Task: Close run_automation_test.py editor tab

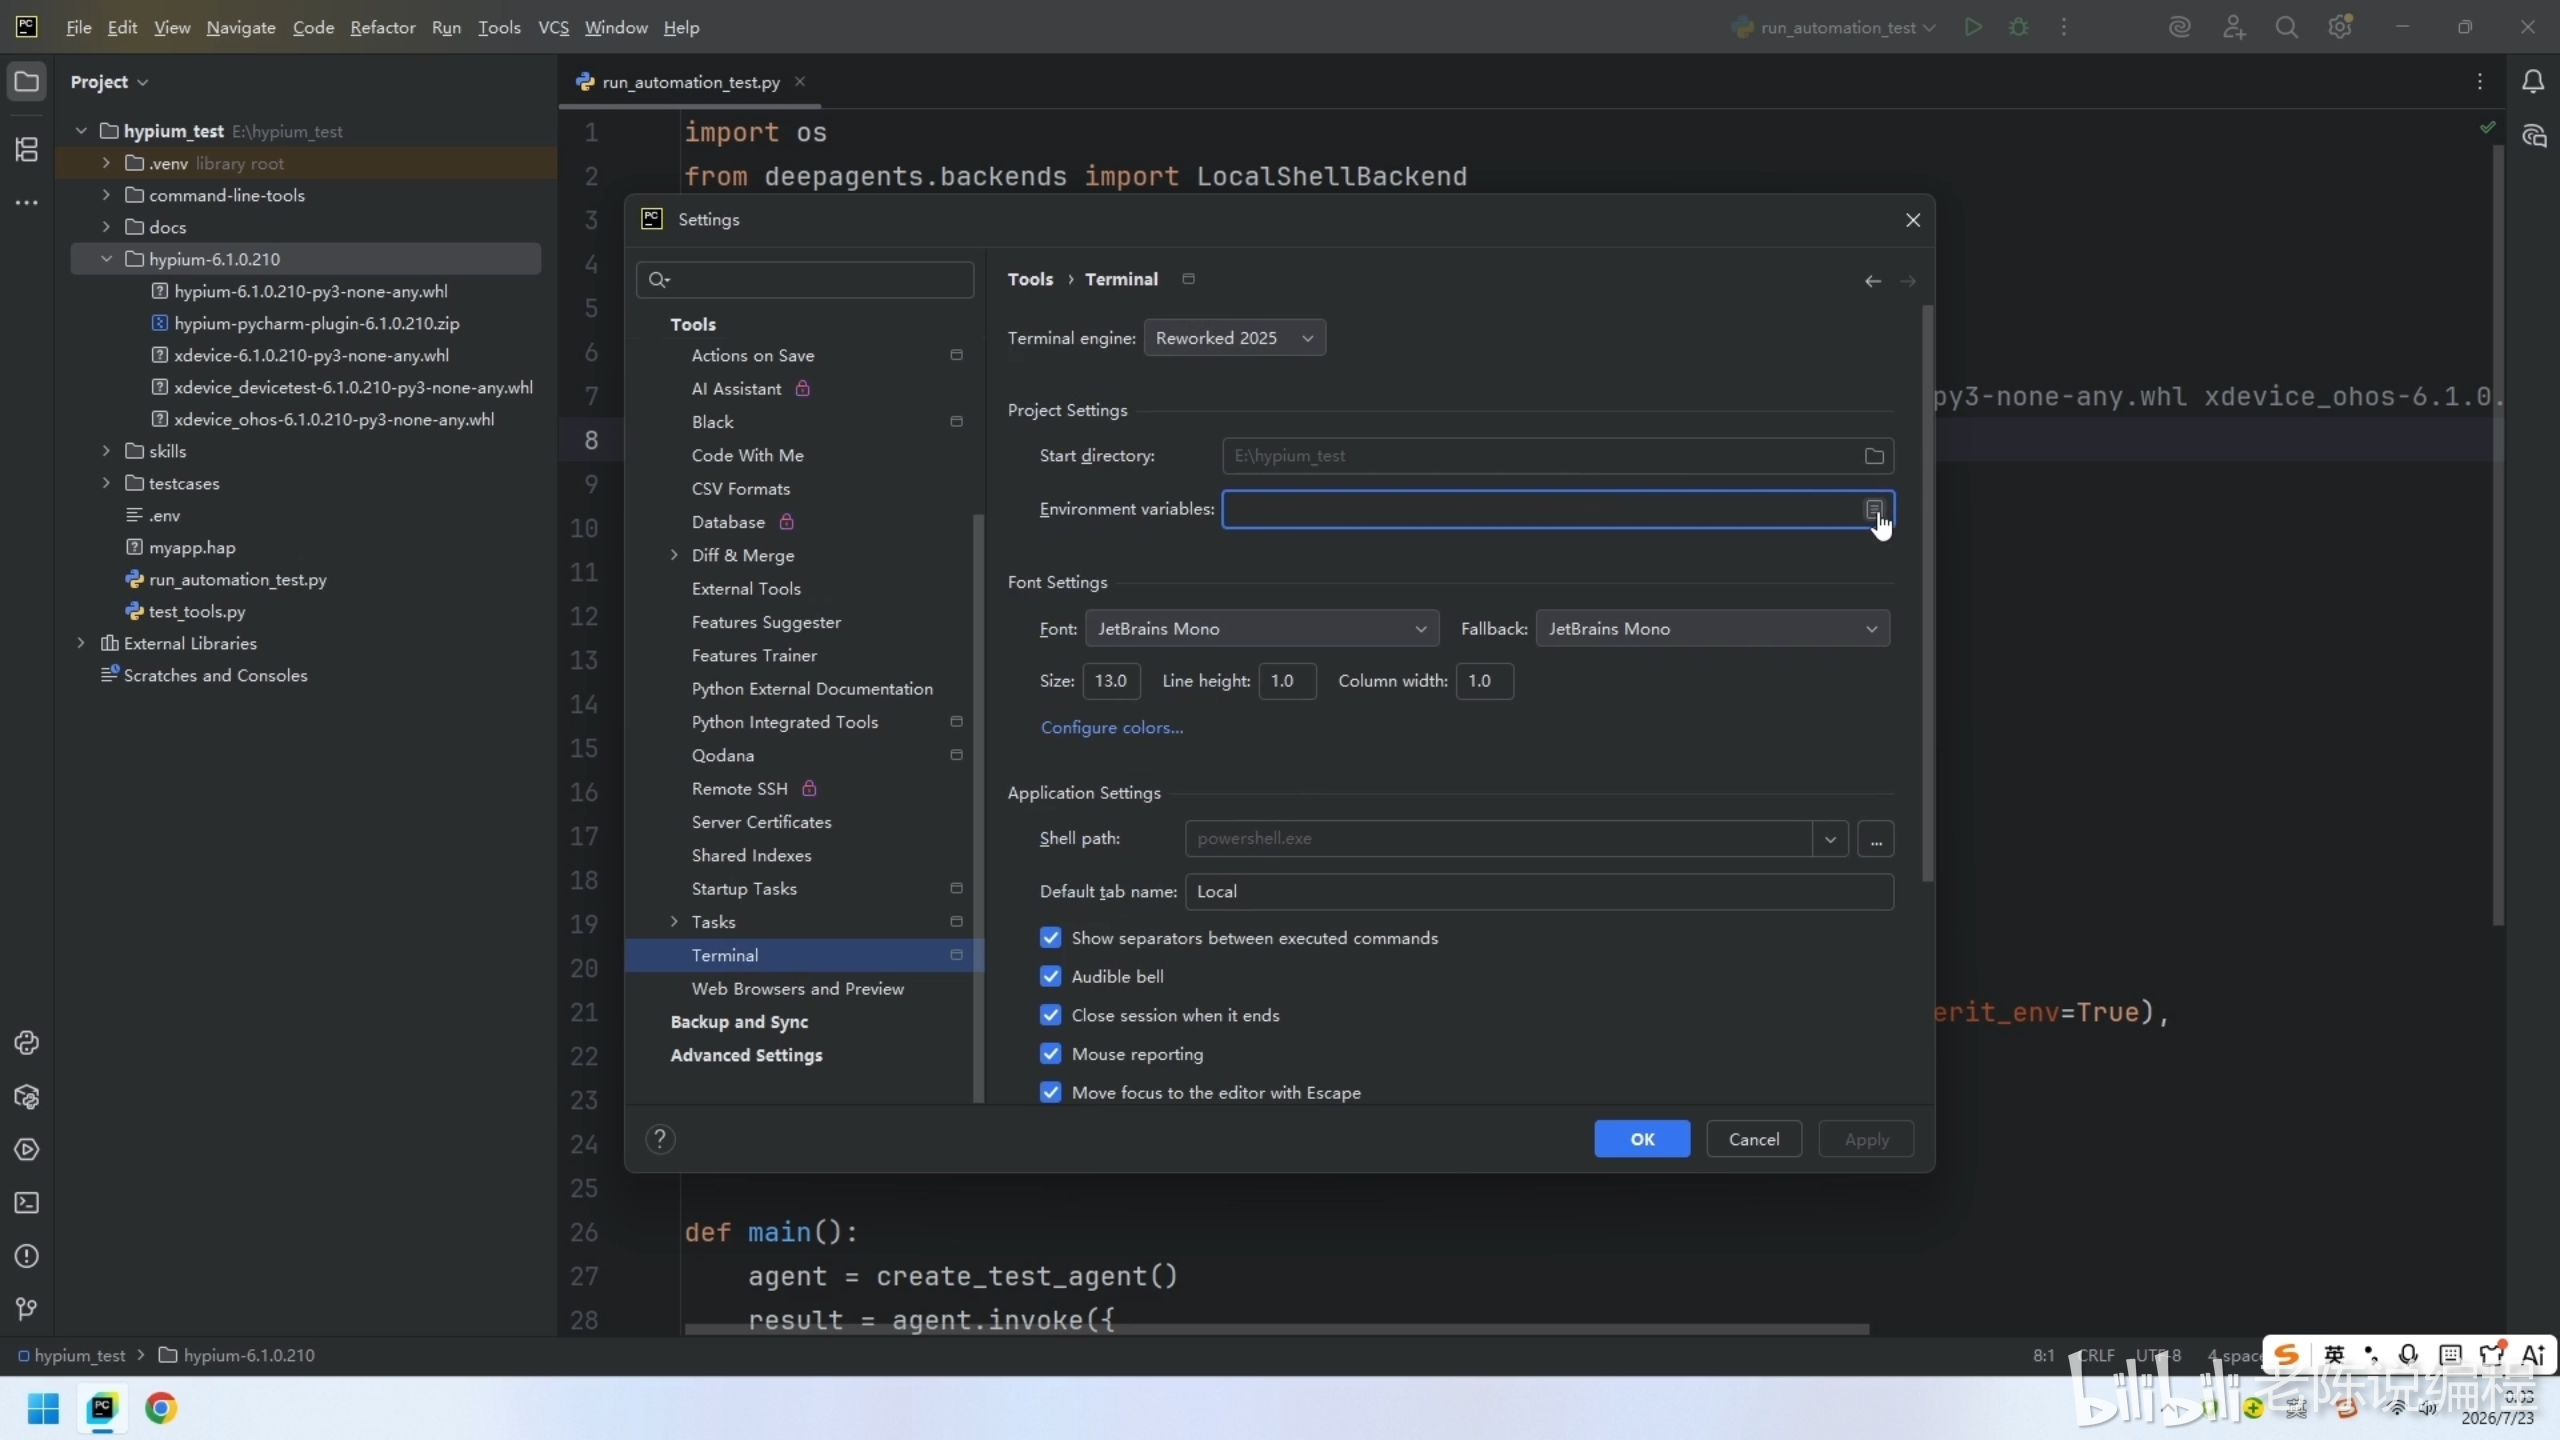Action: (800, 81)
